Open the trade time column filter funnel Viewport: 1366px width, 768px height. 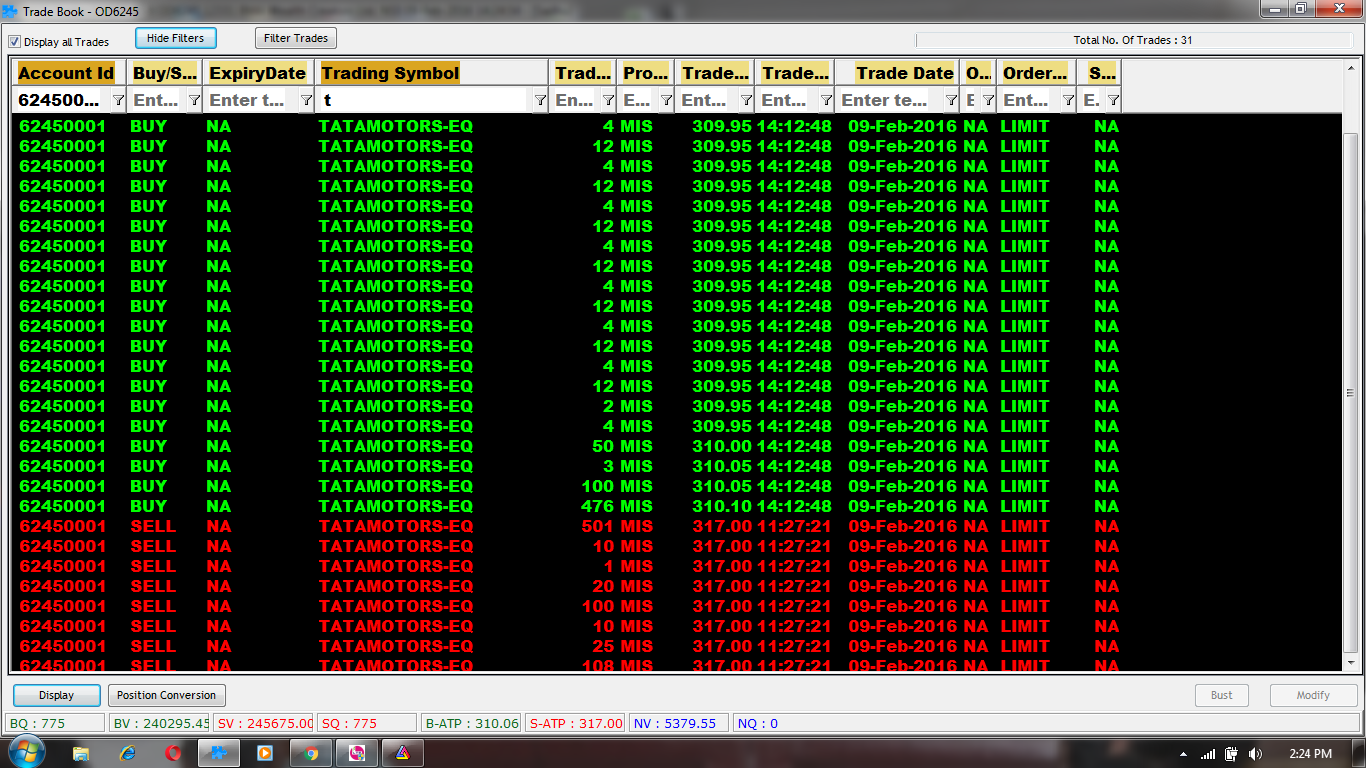(826, 100)
